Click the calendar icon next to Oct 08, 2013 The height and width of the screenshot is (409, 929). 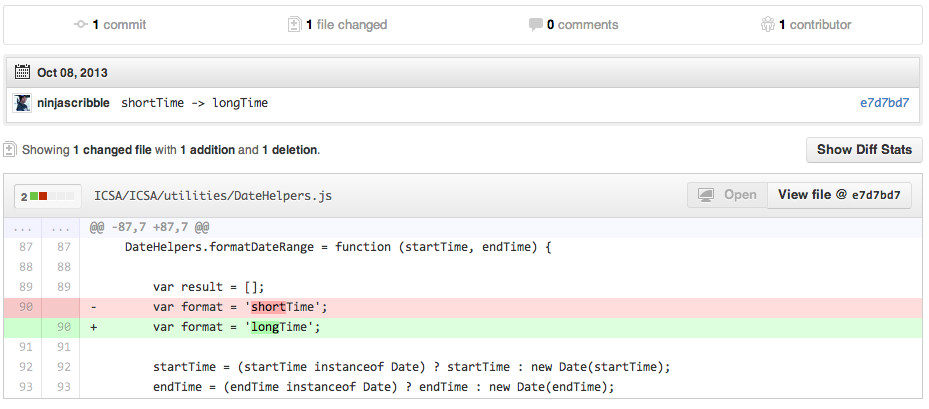tap(22, 72)
